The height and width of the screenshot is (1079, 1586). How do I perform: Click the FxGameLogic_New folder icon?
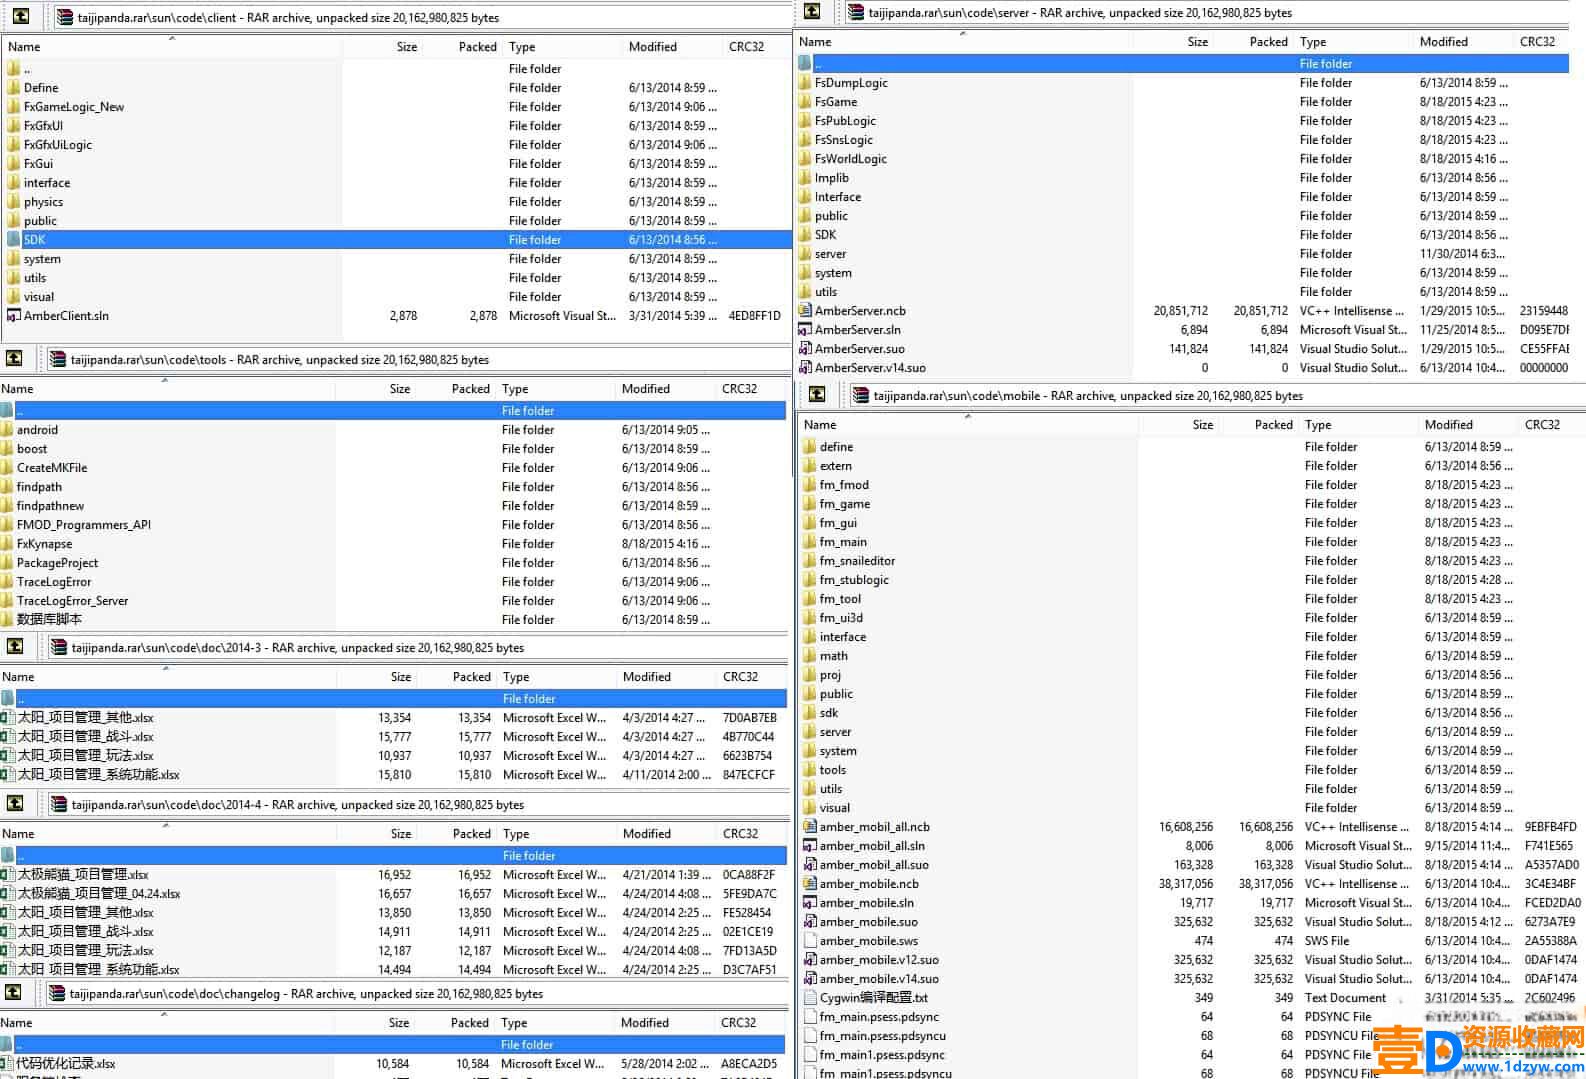point(13,106)
